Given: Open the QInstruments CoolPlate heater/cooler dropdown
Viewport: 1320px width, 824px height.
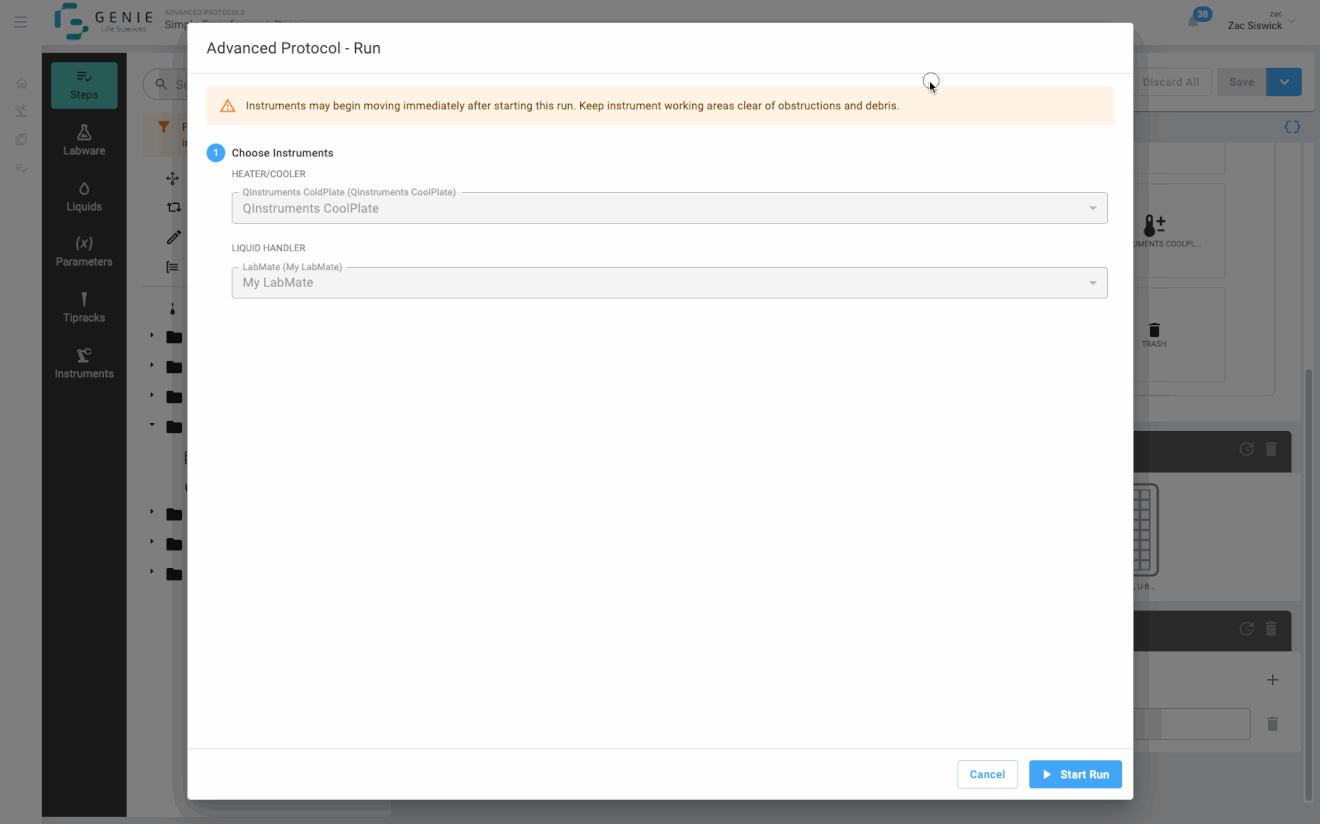Looking at the screenshot, I should [669, 208].
